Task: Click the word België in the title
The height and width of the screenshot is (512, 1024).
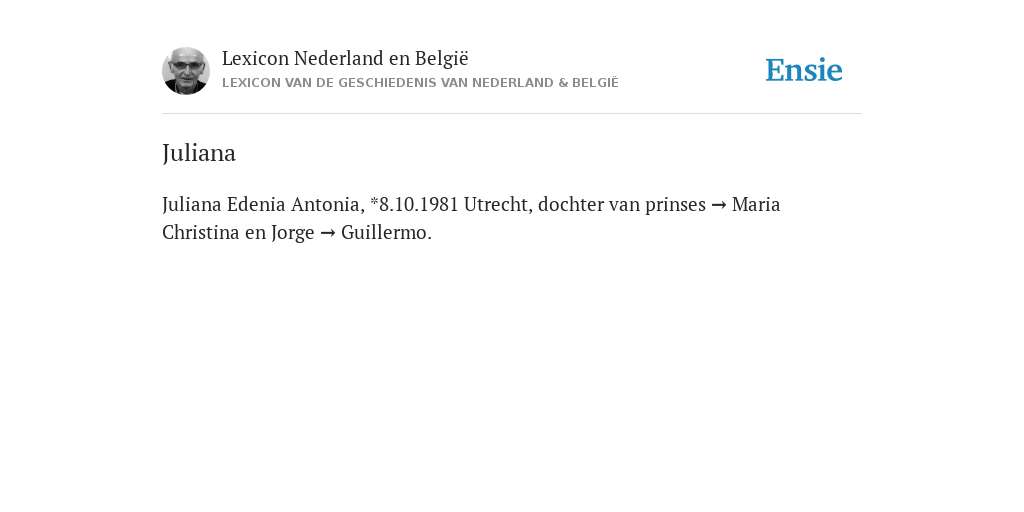Action: click(x=441, y=58)
